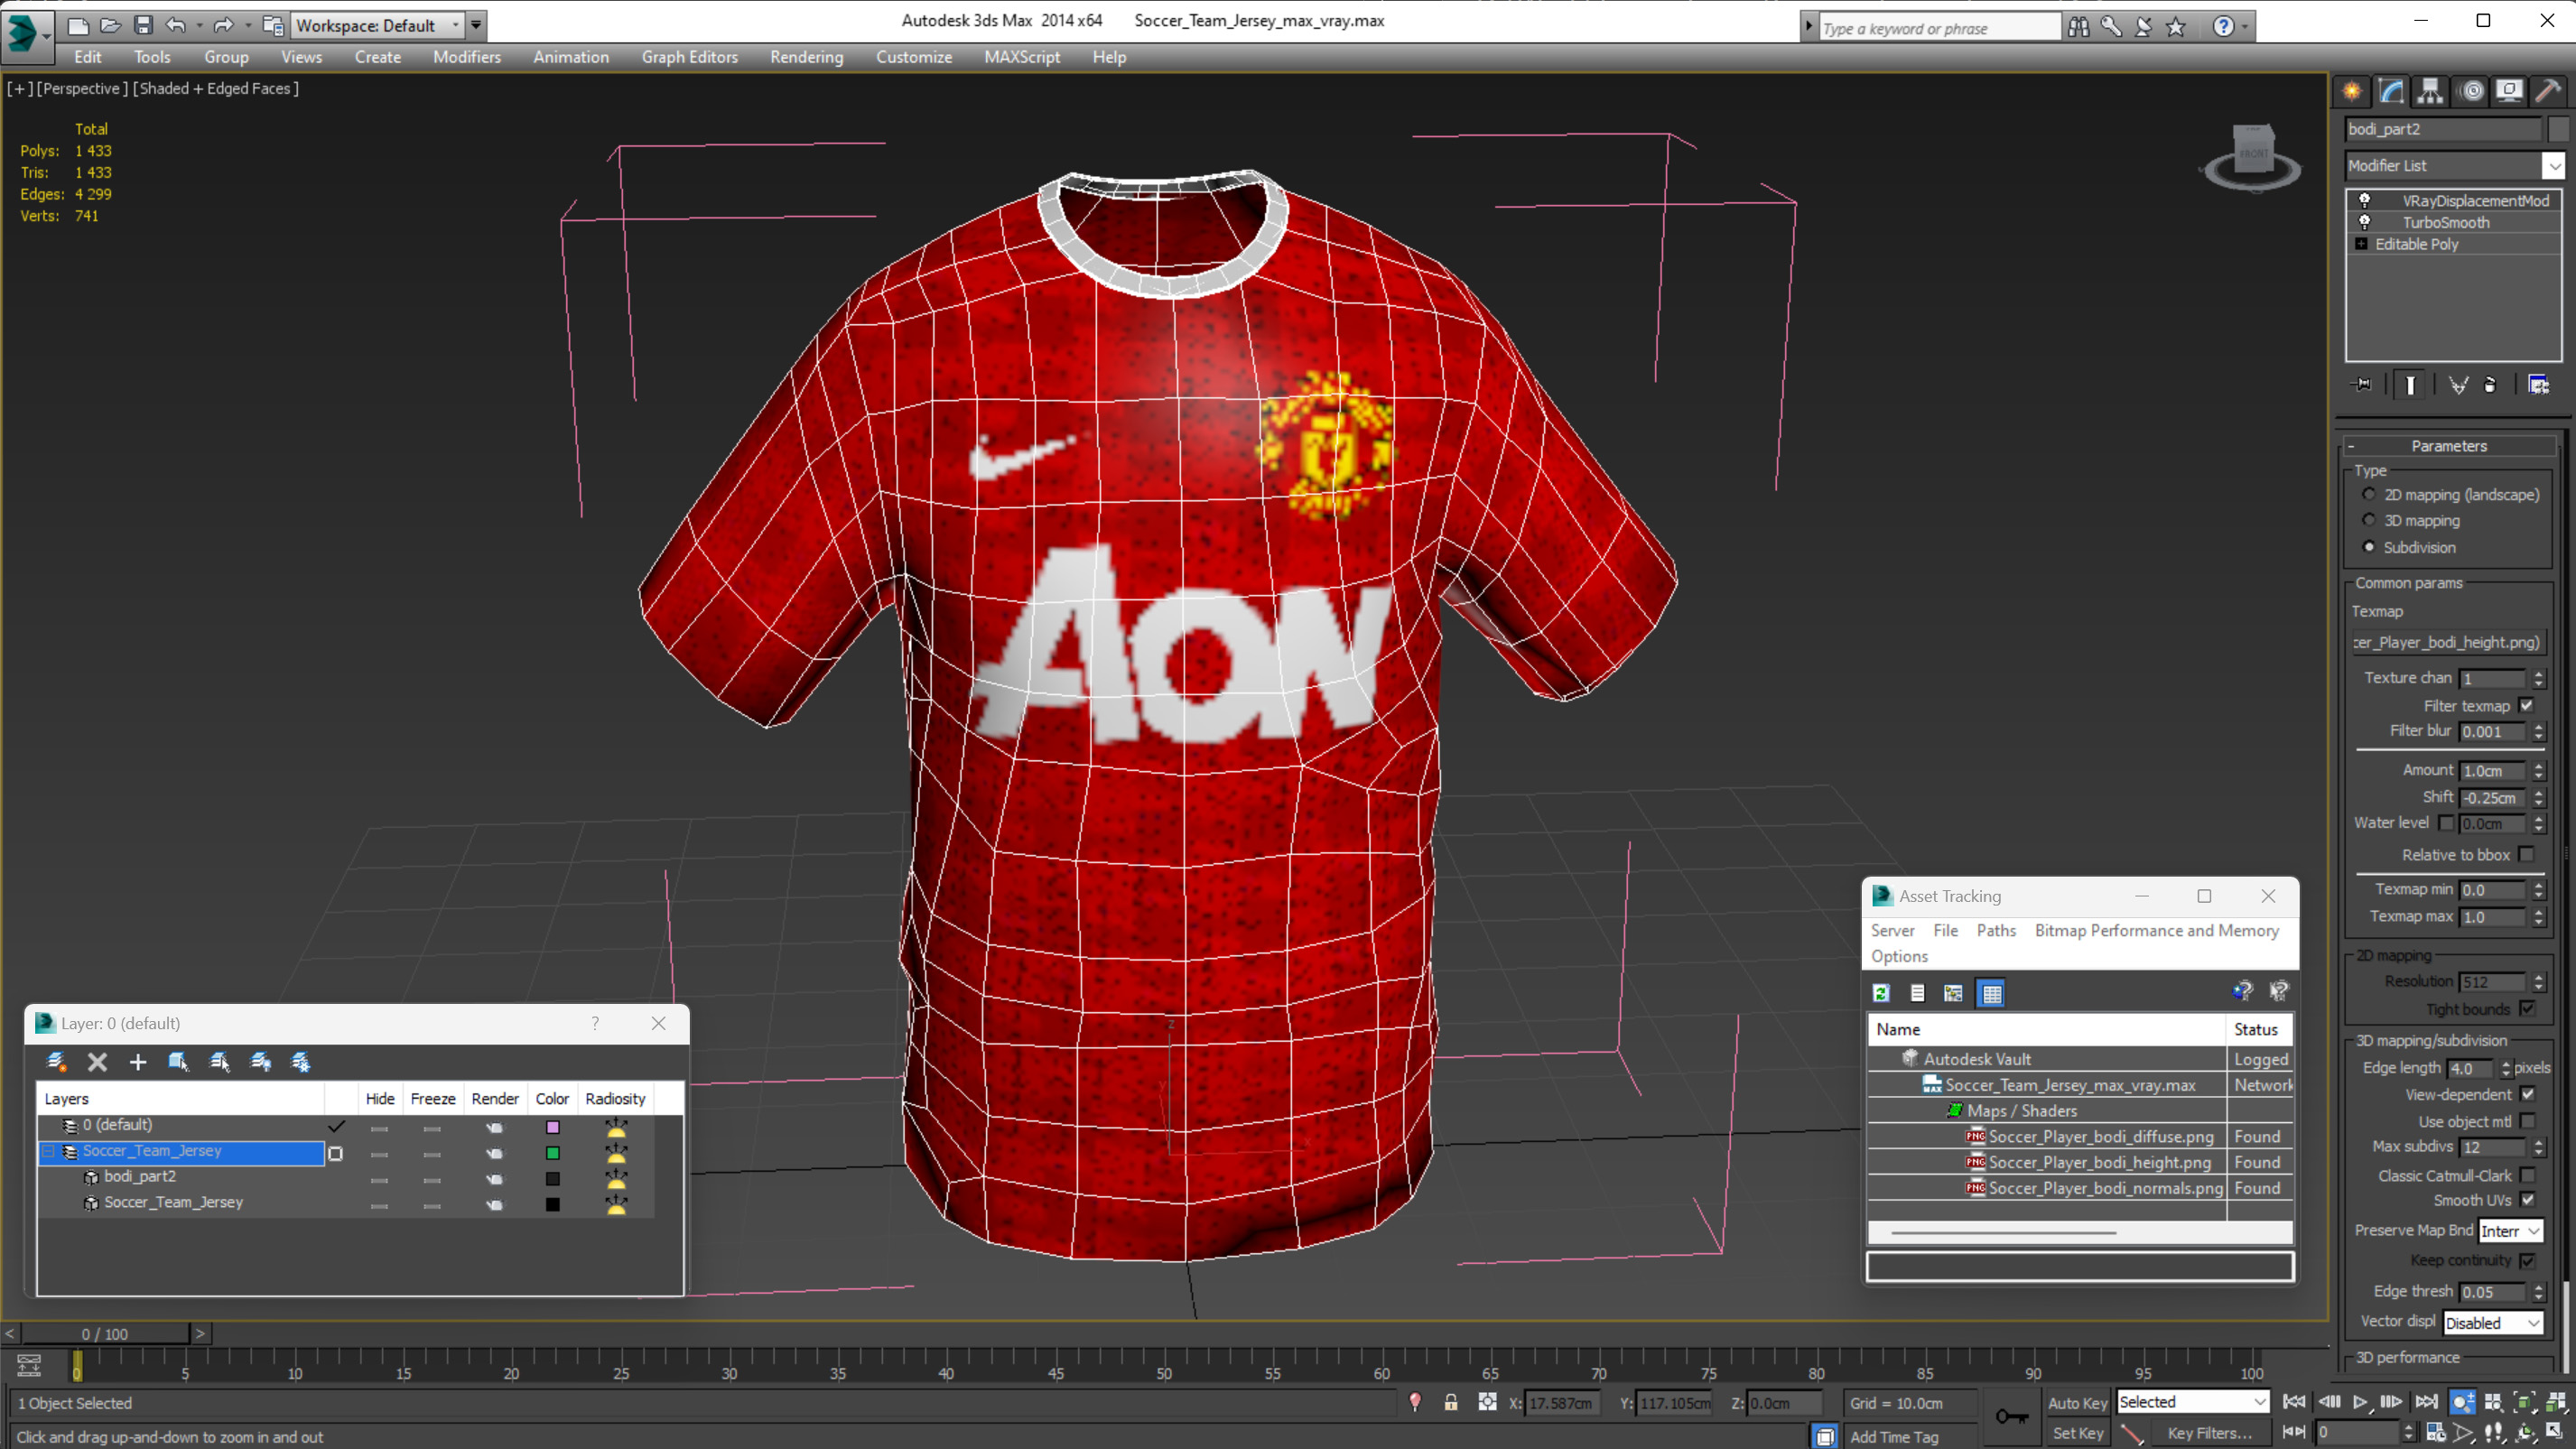Image resolution: width=2576 pixels, height=1449 pixels.
Task: Open key mode Selected dropdown
Action: coord(2192,1402)
